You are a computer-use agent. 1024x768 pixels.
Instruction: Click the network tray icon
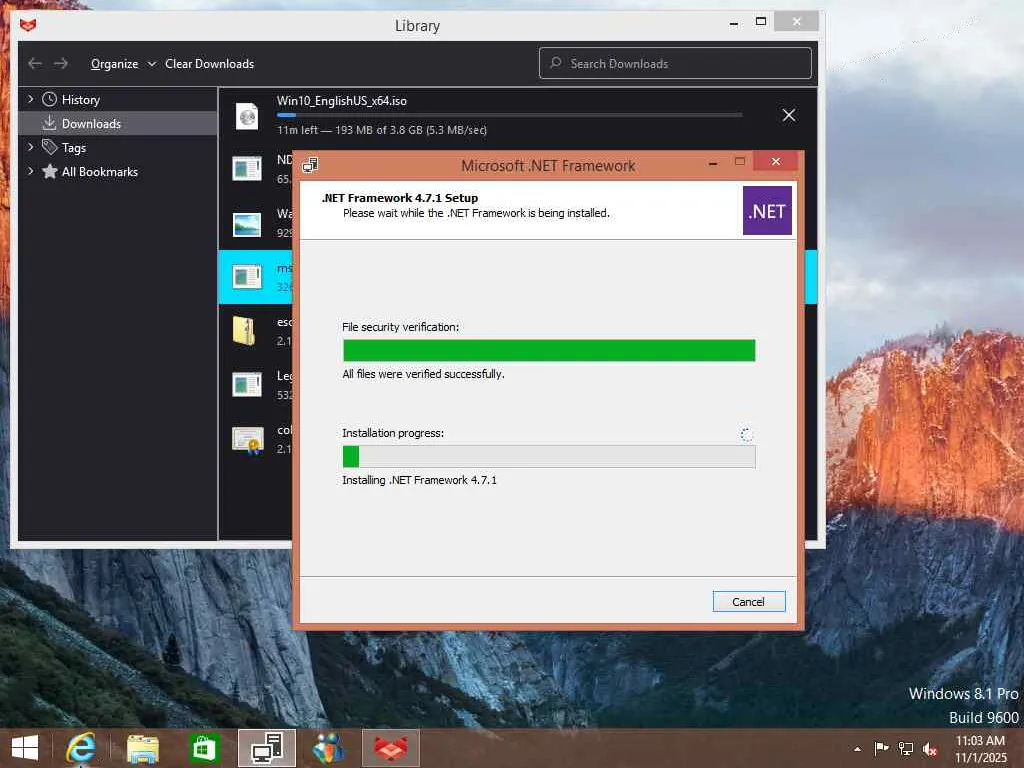click(x=906, y=748)
